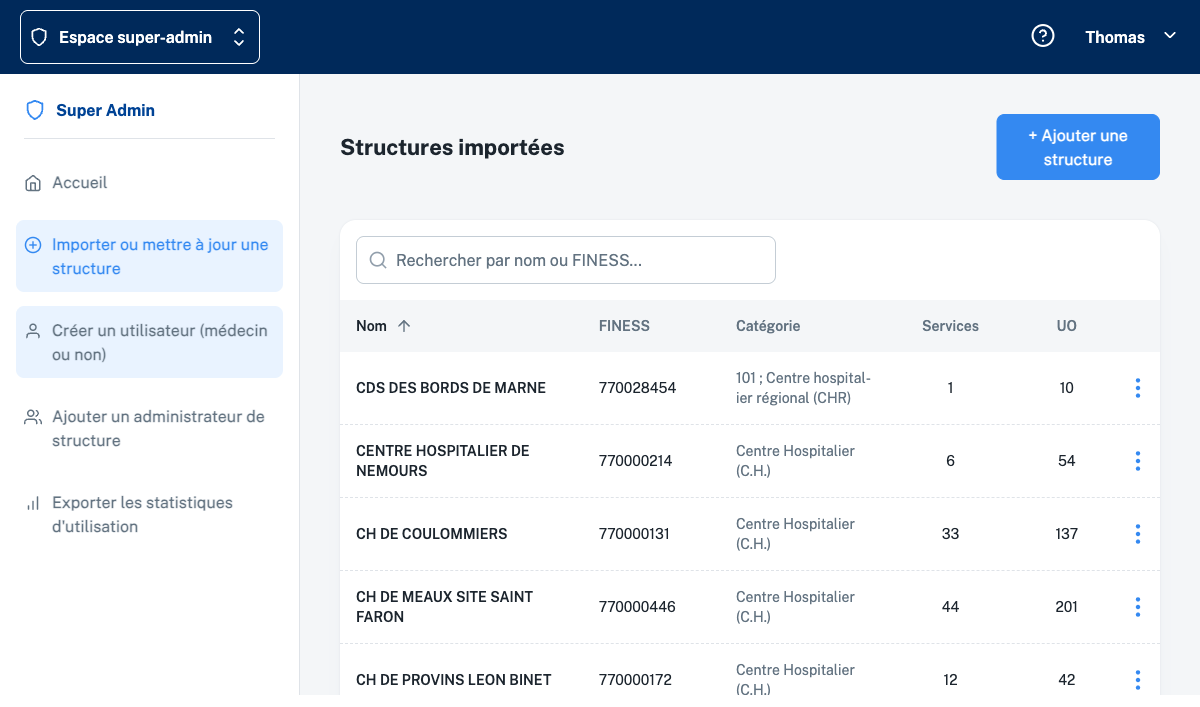This screenshot has width=1200, height=707.
Task: Open three-dot menu for CH DE COULOMMIERS
Action: point(1138,534)
